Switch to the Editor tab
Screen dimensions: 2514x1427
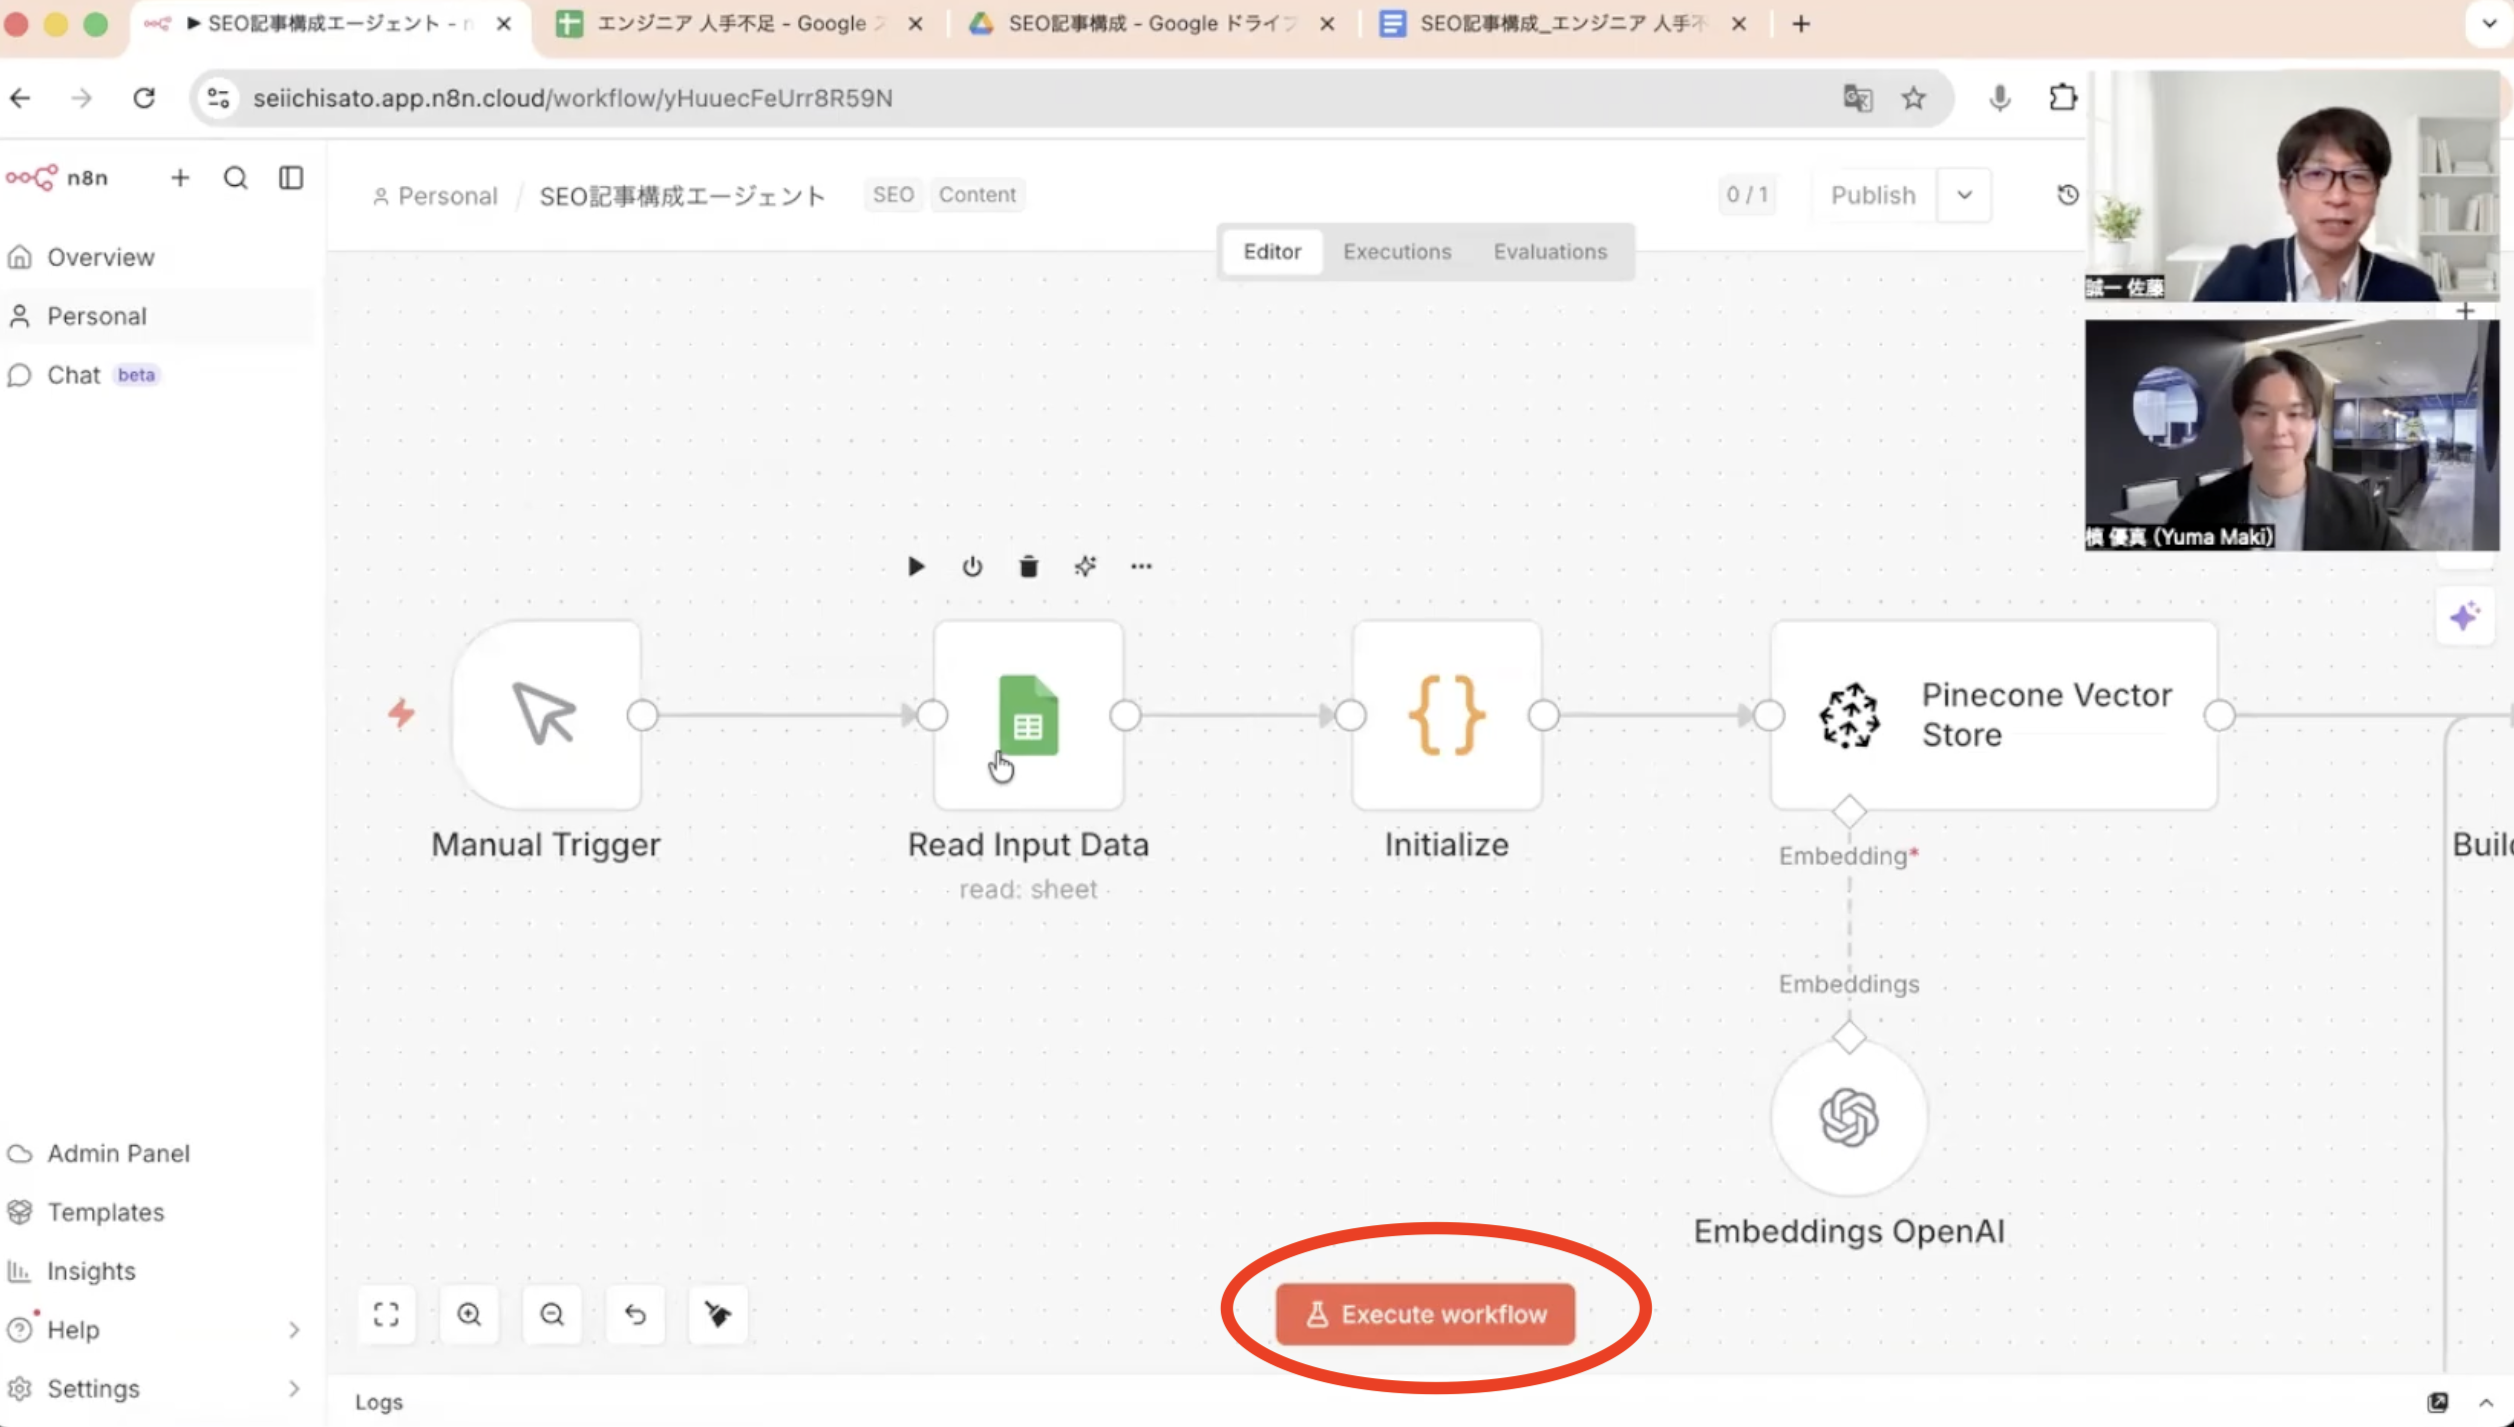(x=1272, y=251)
